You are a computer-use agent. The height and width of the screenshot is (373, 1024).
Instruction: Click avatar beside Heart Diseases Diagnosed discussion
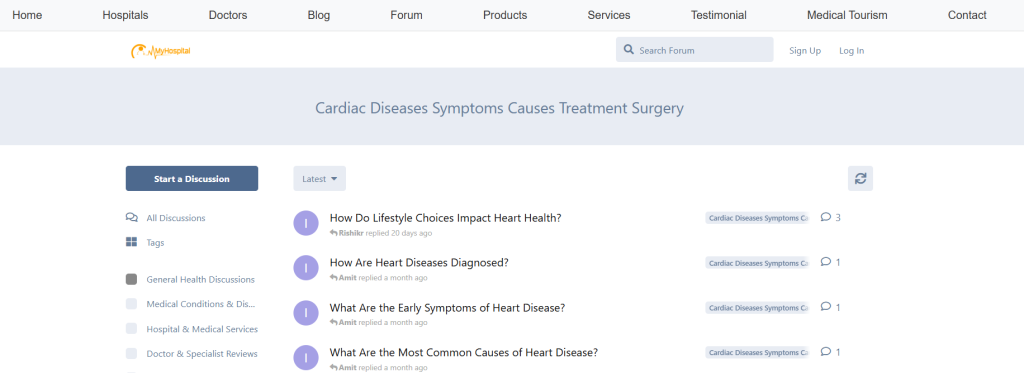(306, 268)
